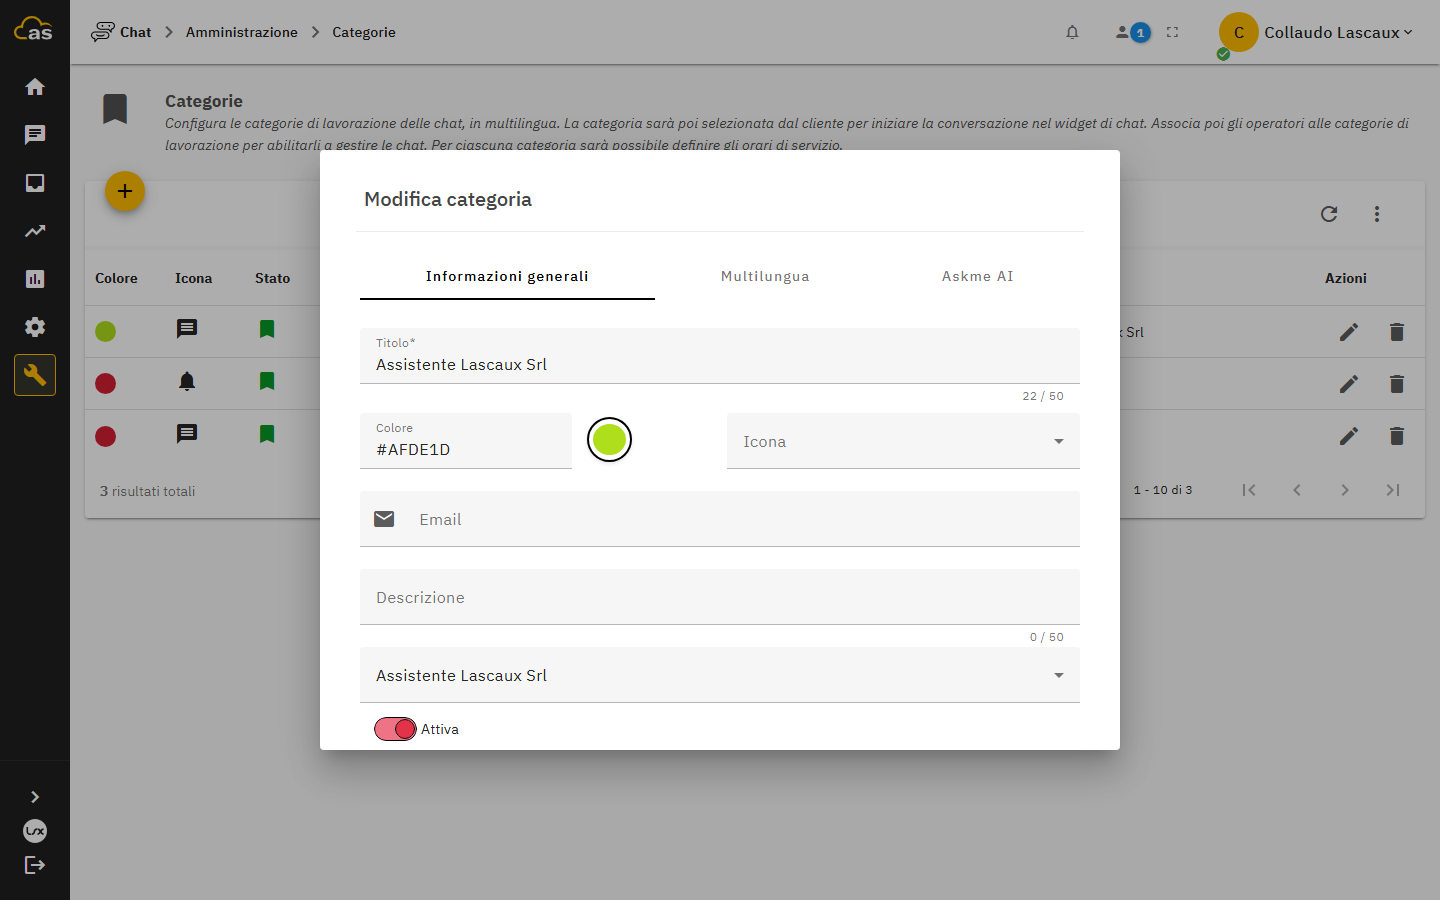Click the red color dot in second row

coord(105,384)
